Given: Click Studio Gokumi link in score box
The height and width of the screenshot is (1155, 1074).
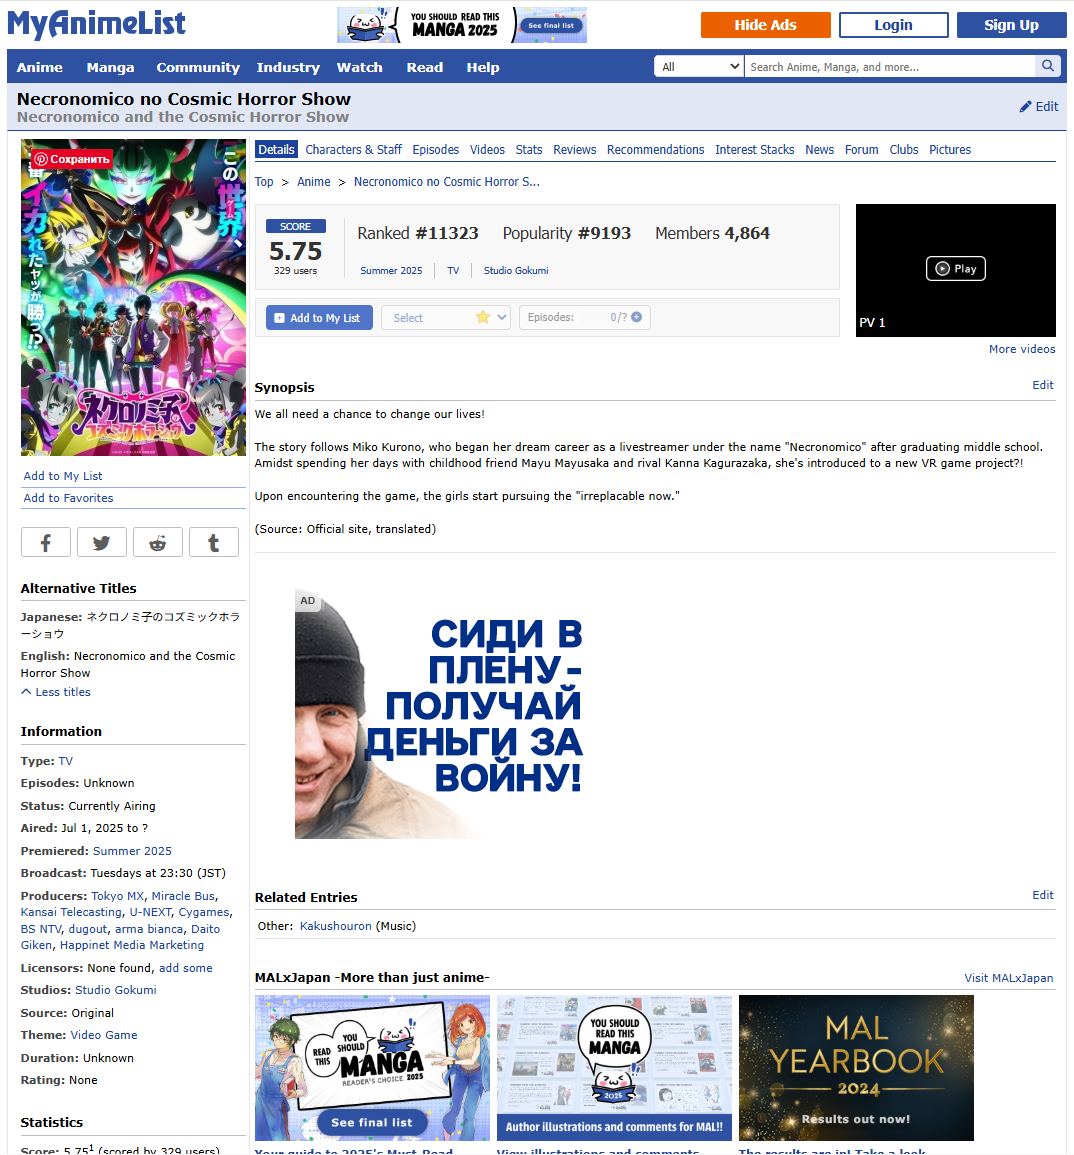Looking at the screenshot, I should pos(516,270).
